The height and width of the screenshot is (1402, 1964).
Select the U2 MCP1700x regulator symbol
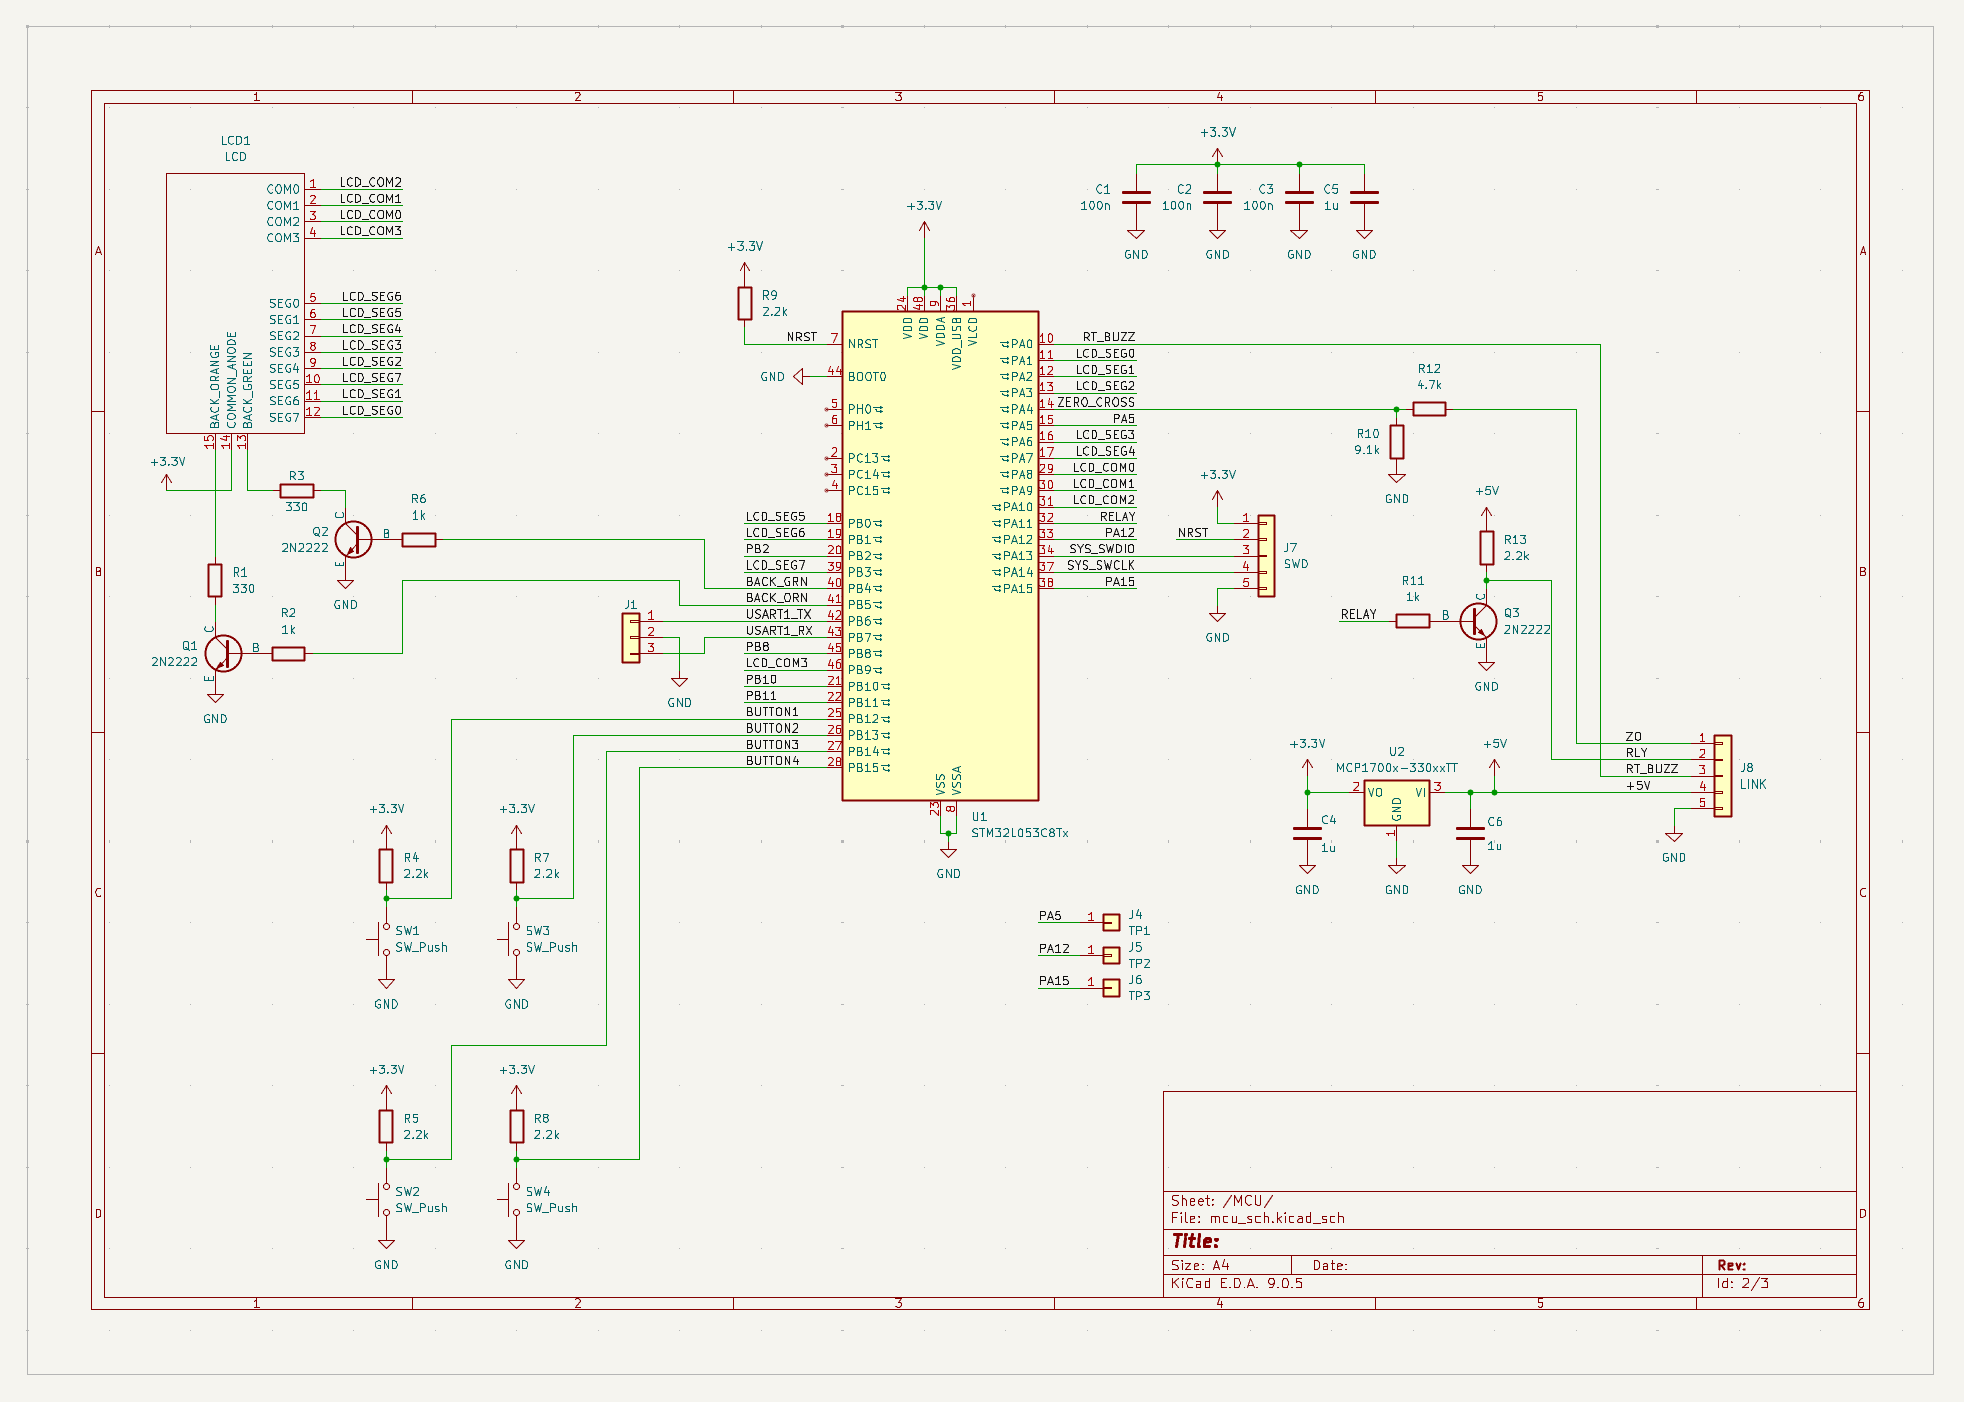[1396, 803]
